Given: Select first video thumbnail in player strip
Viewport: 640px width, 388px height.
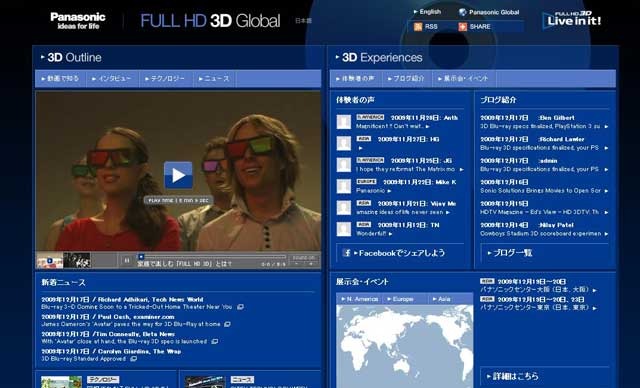Looking at the screenshot, I should click(49, 260).
